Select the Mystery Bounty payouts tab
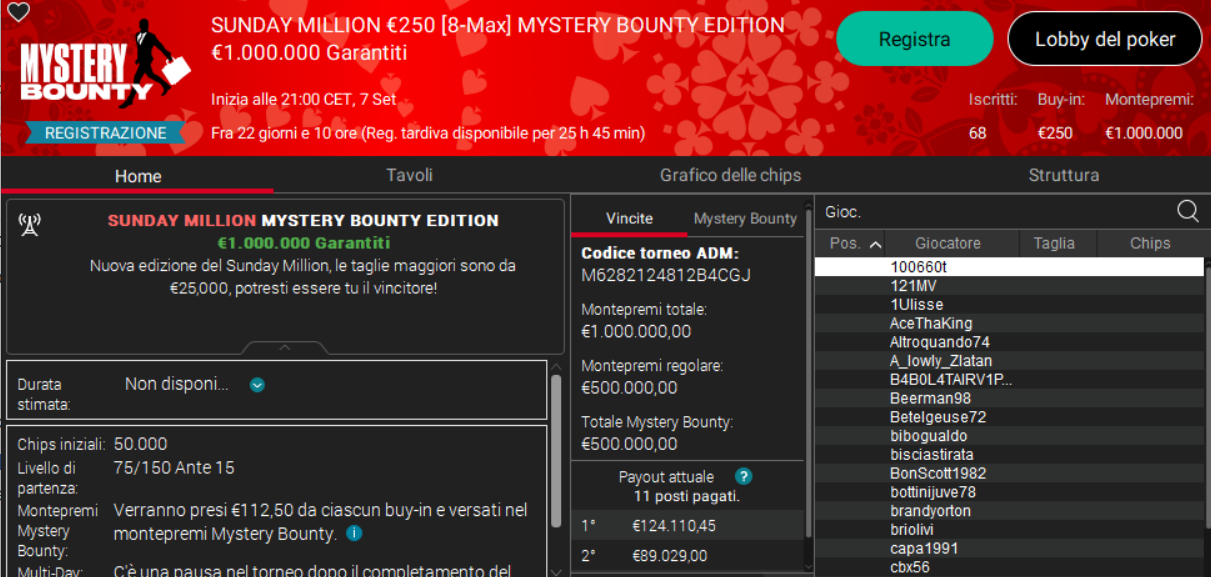 coord(745,218)
